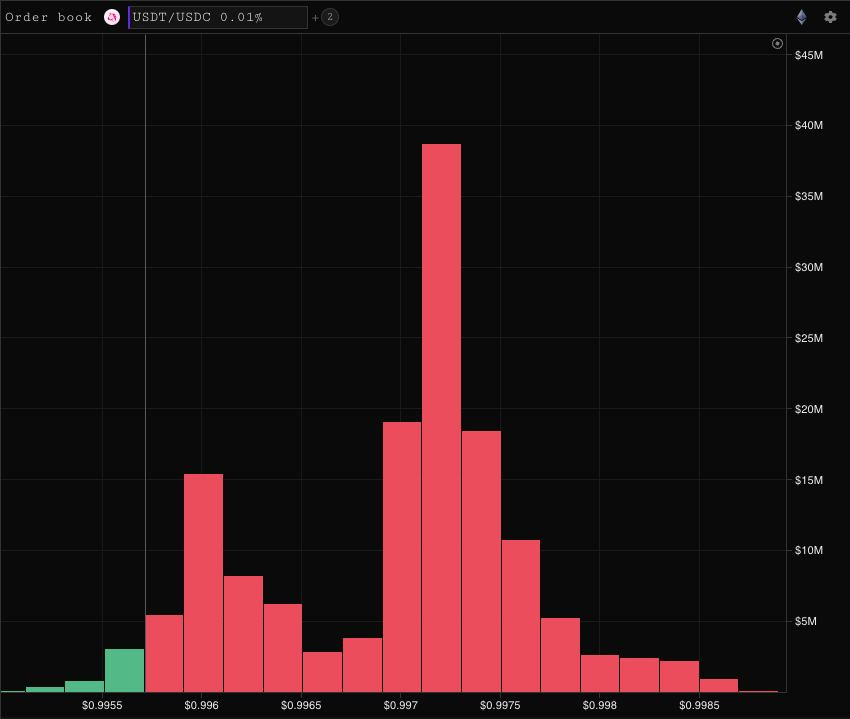This screenshot has width=850, height=719.
Task: Click the $30M axis label
Action: point(808,267)
